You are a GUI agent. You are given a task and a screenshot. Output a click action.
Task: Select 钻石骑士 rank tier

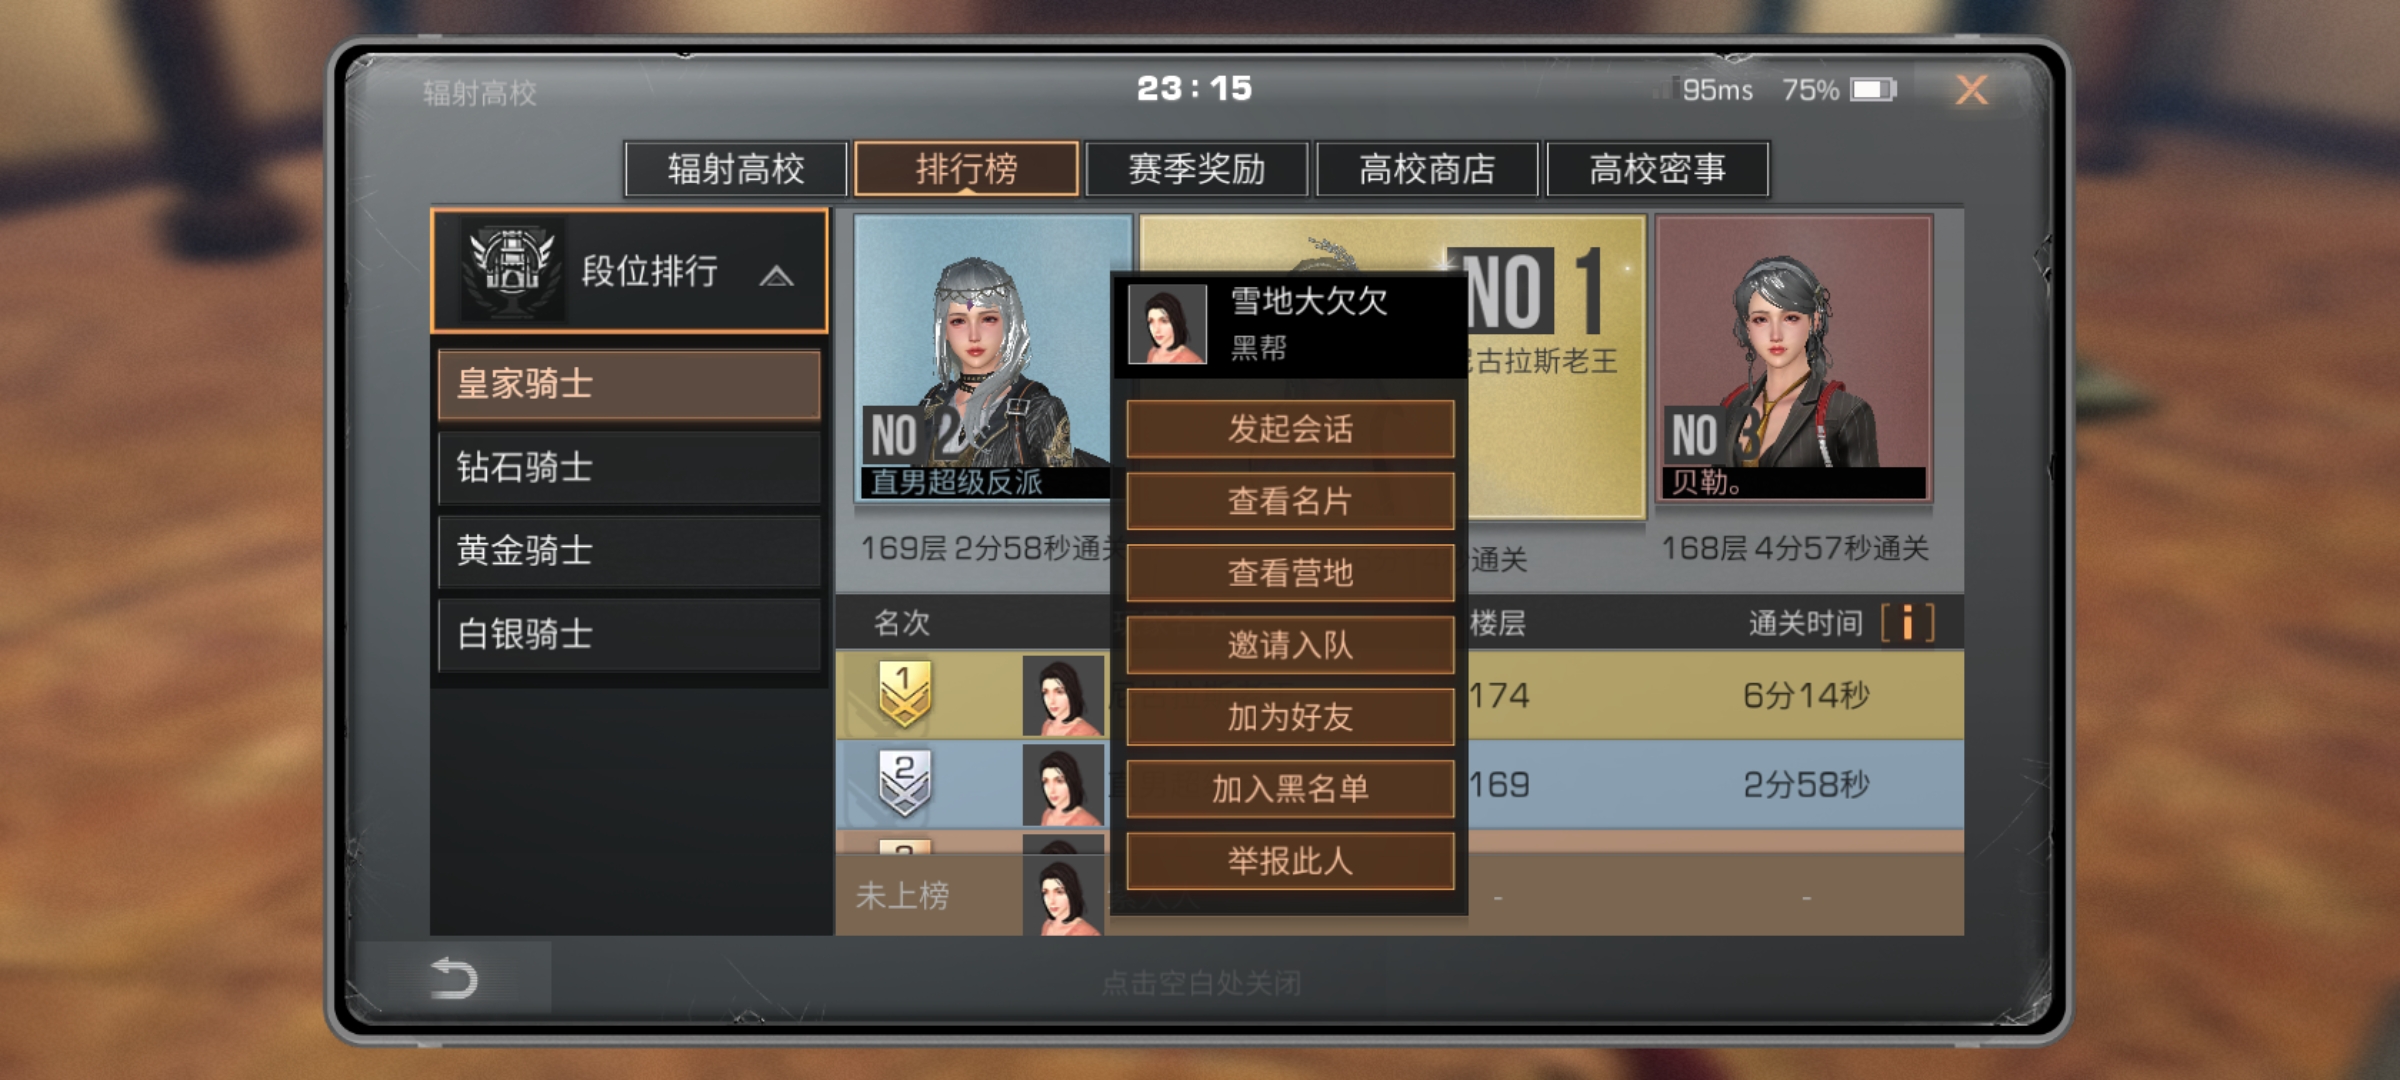click(629, 467)
